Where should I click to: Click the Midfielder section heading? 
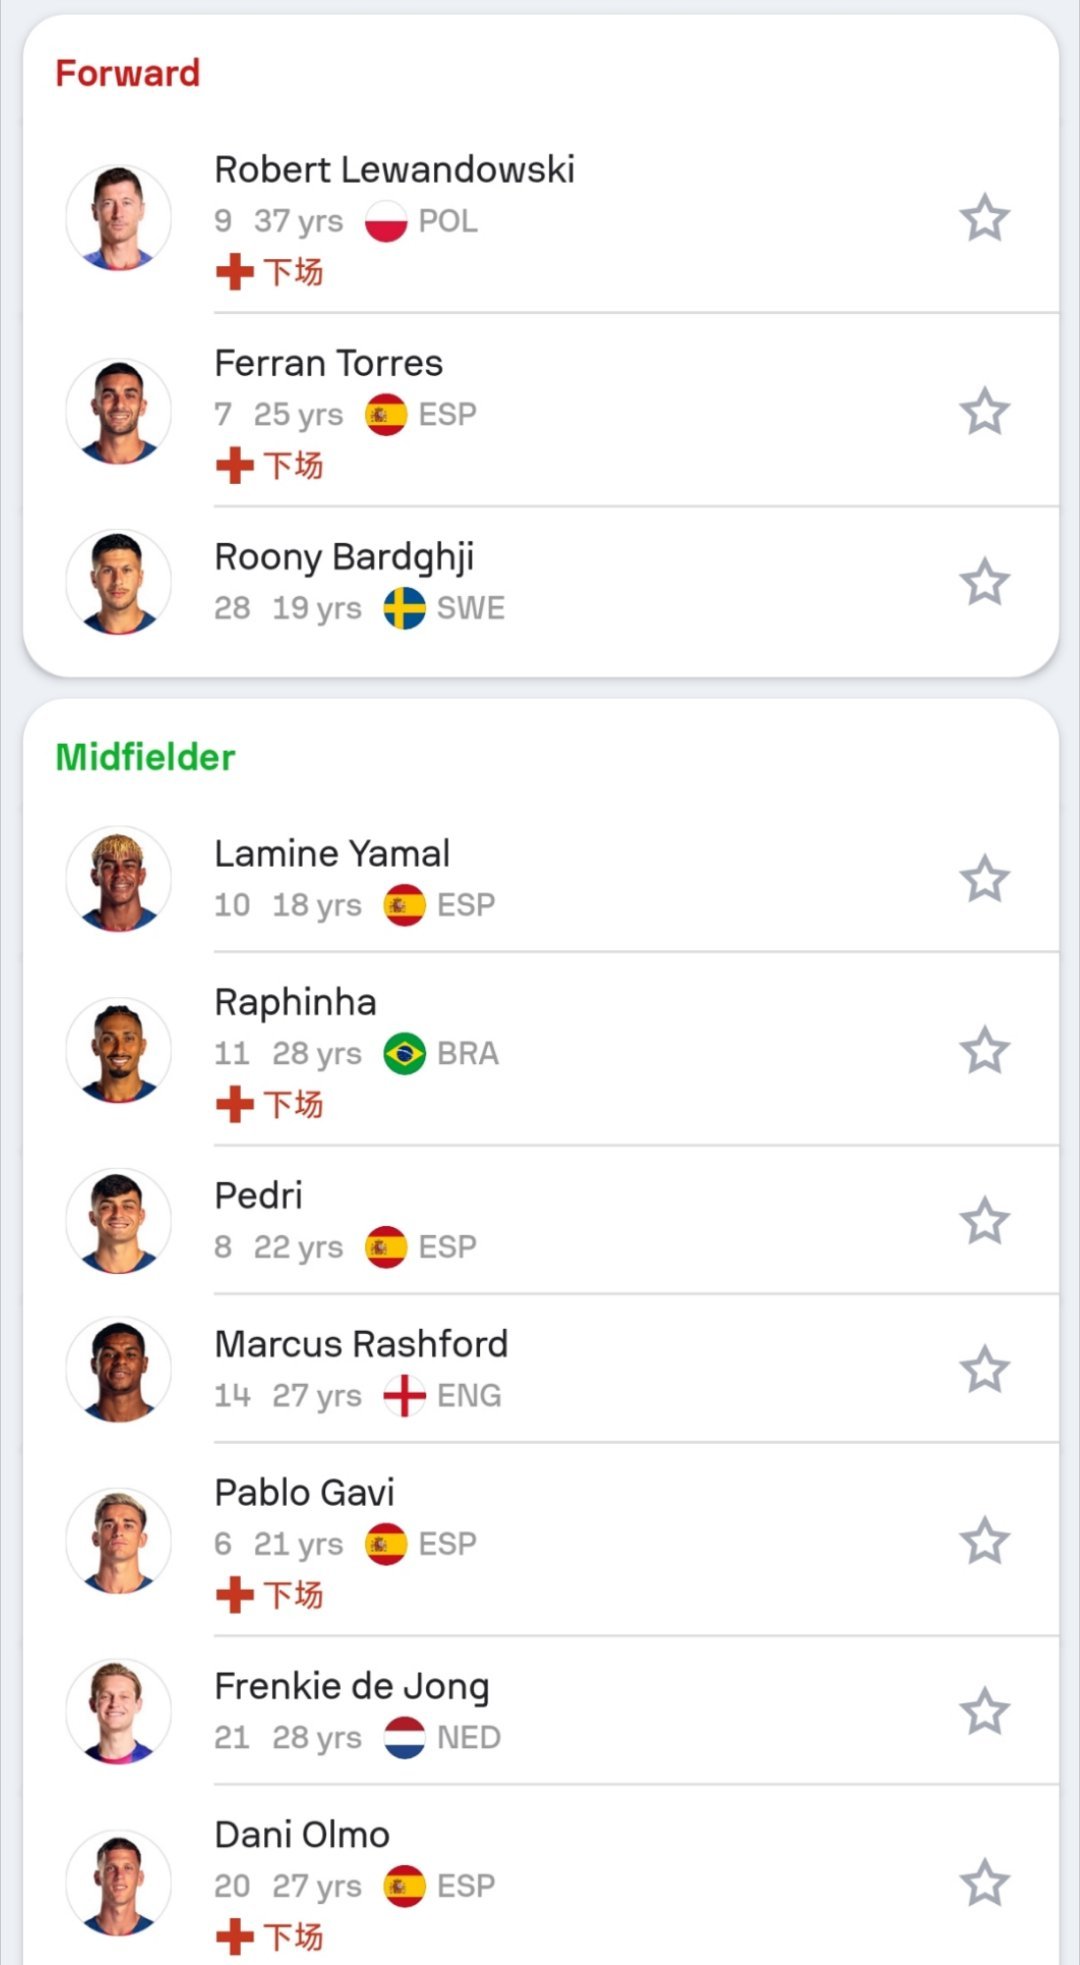(146, 757)
